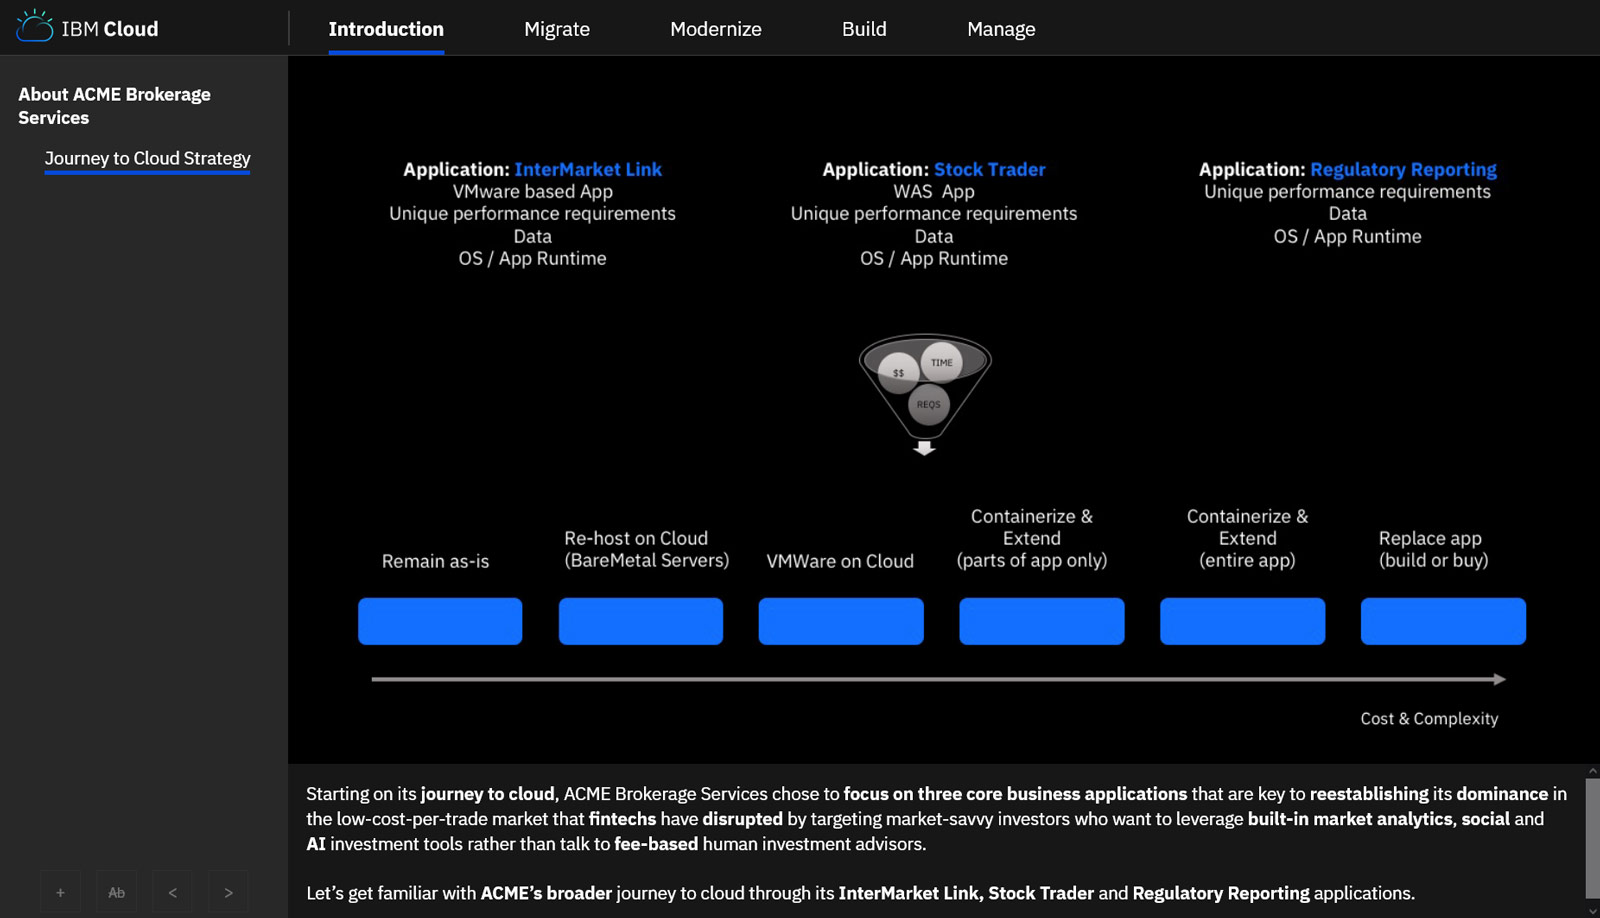This screenshot has height=918, width=1600.
Task: Switch to the Migrate tab
Action: [x=557, y=29]
